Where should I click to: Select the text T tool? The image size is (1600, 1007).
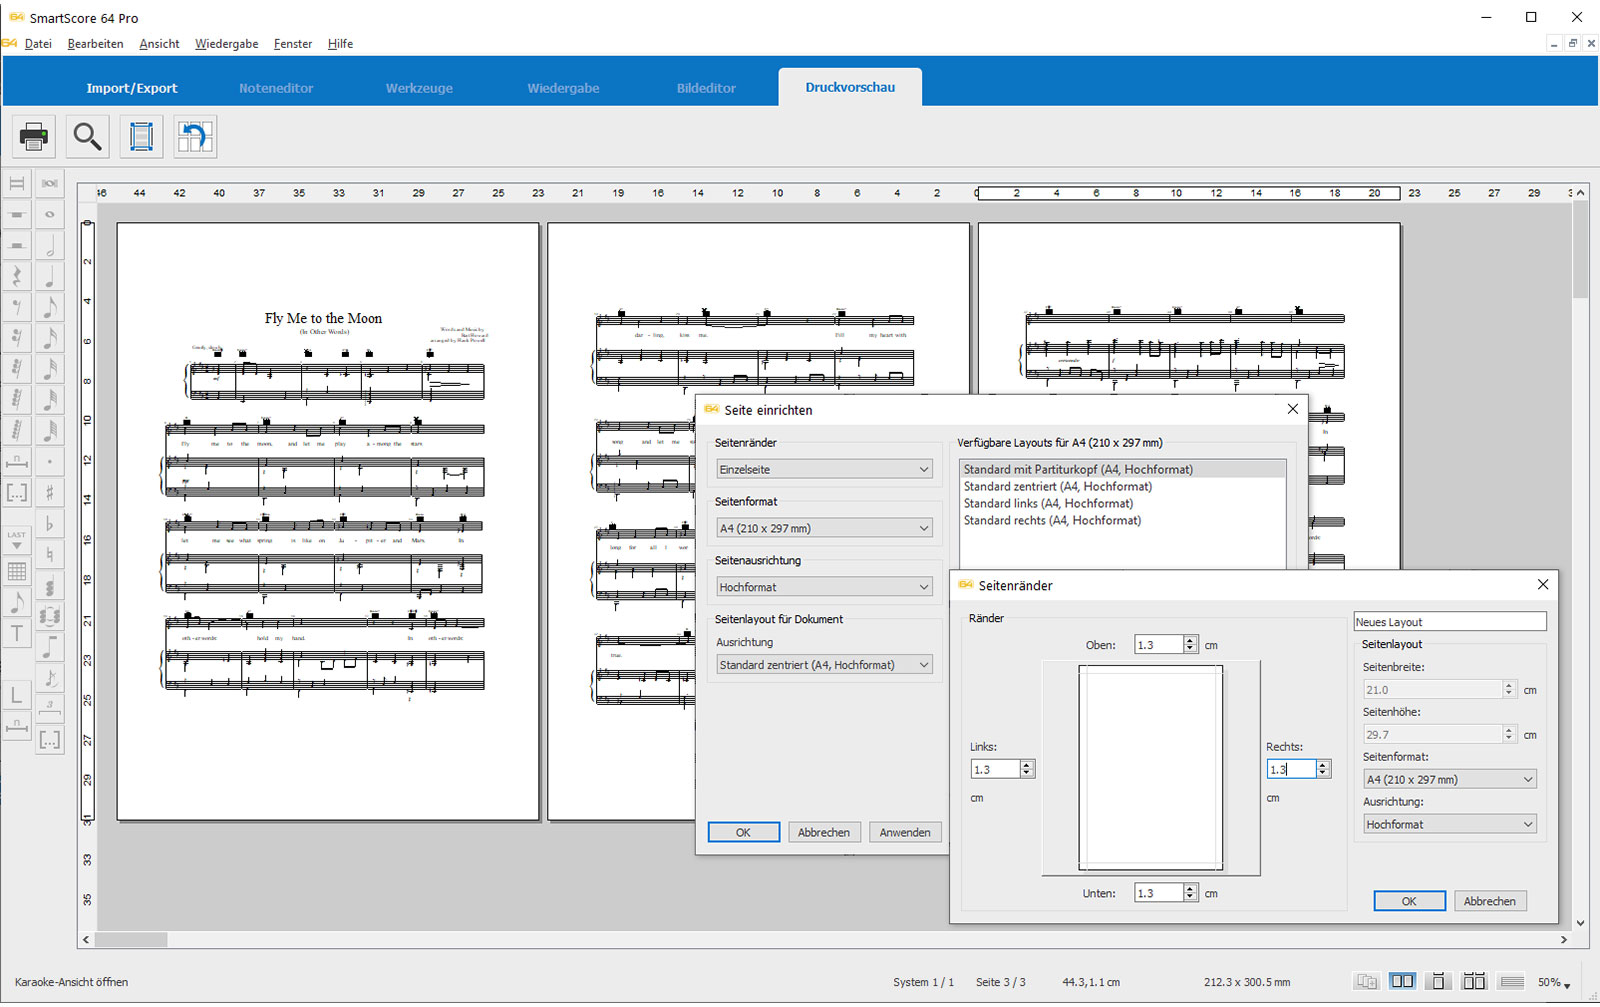point(17,633)
